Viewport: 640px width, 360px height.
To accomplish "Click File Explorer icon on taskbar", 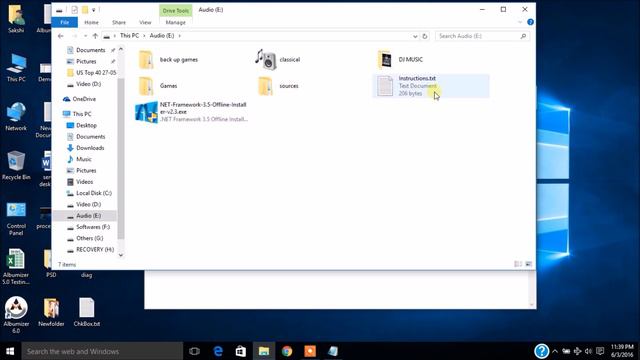I will (x=264, y=351).
